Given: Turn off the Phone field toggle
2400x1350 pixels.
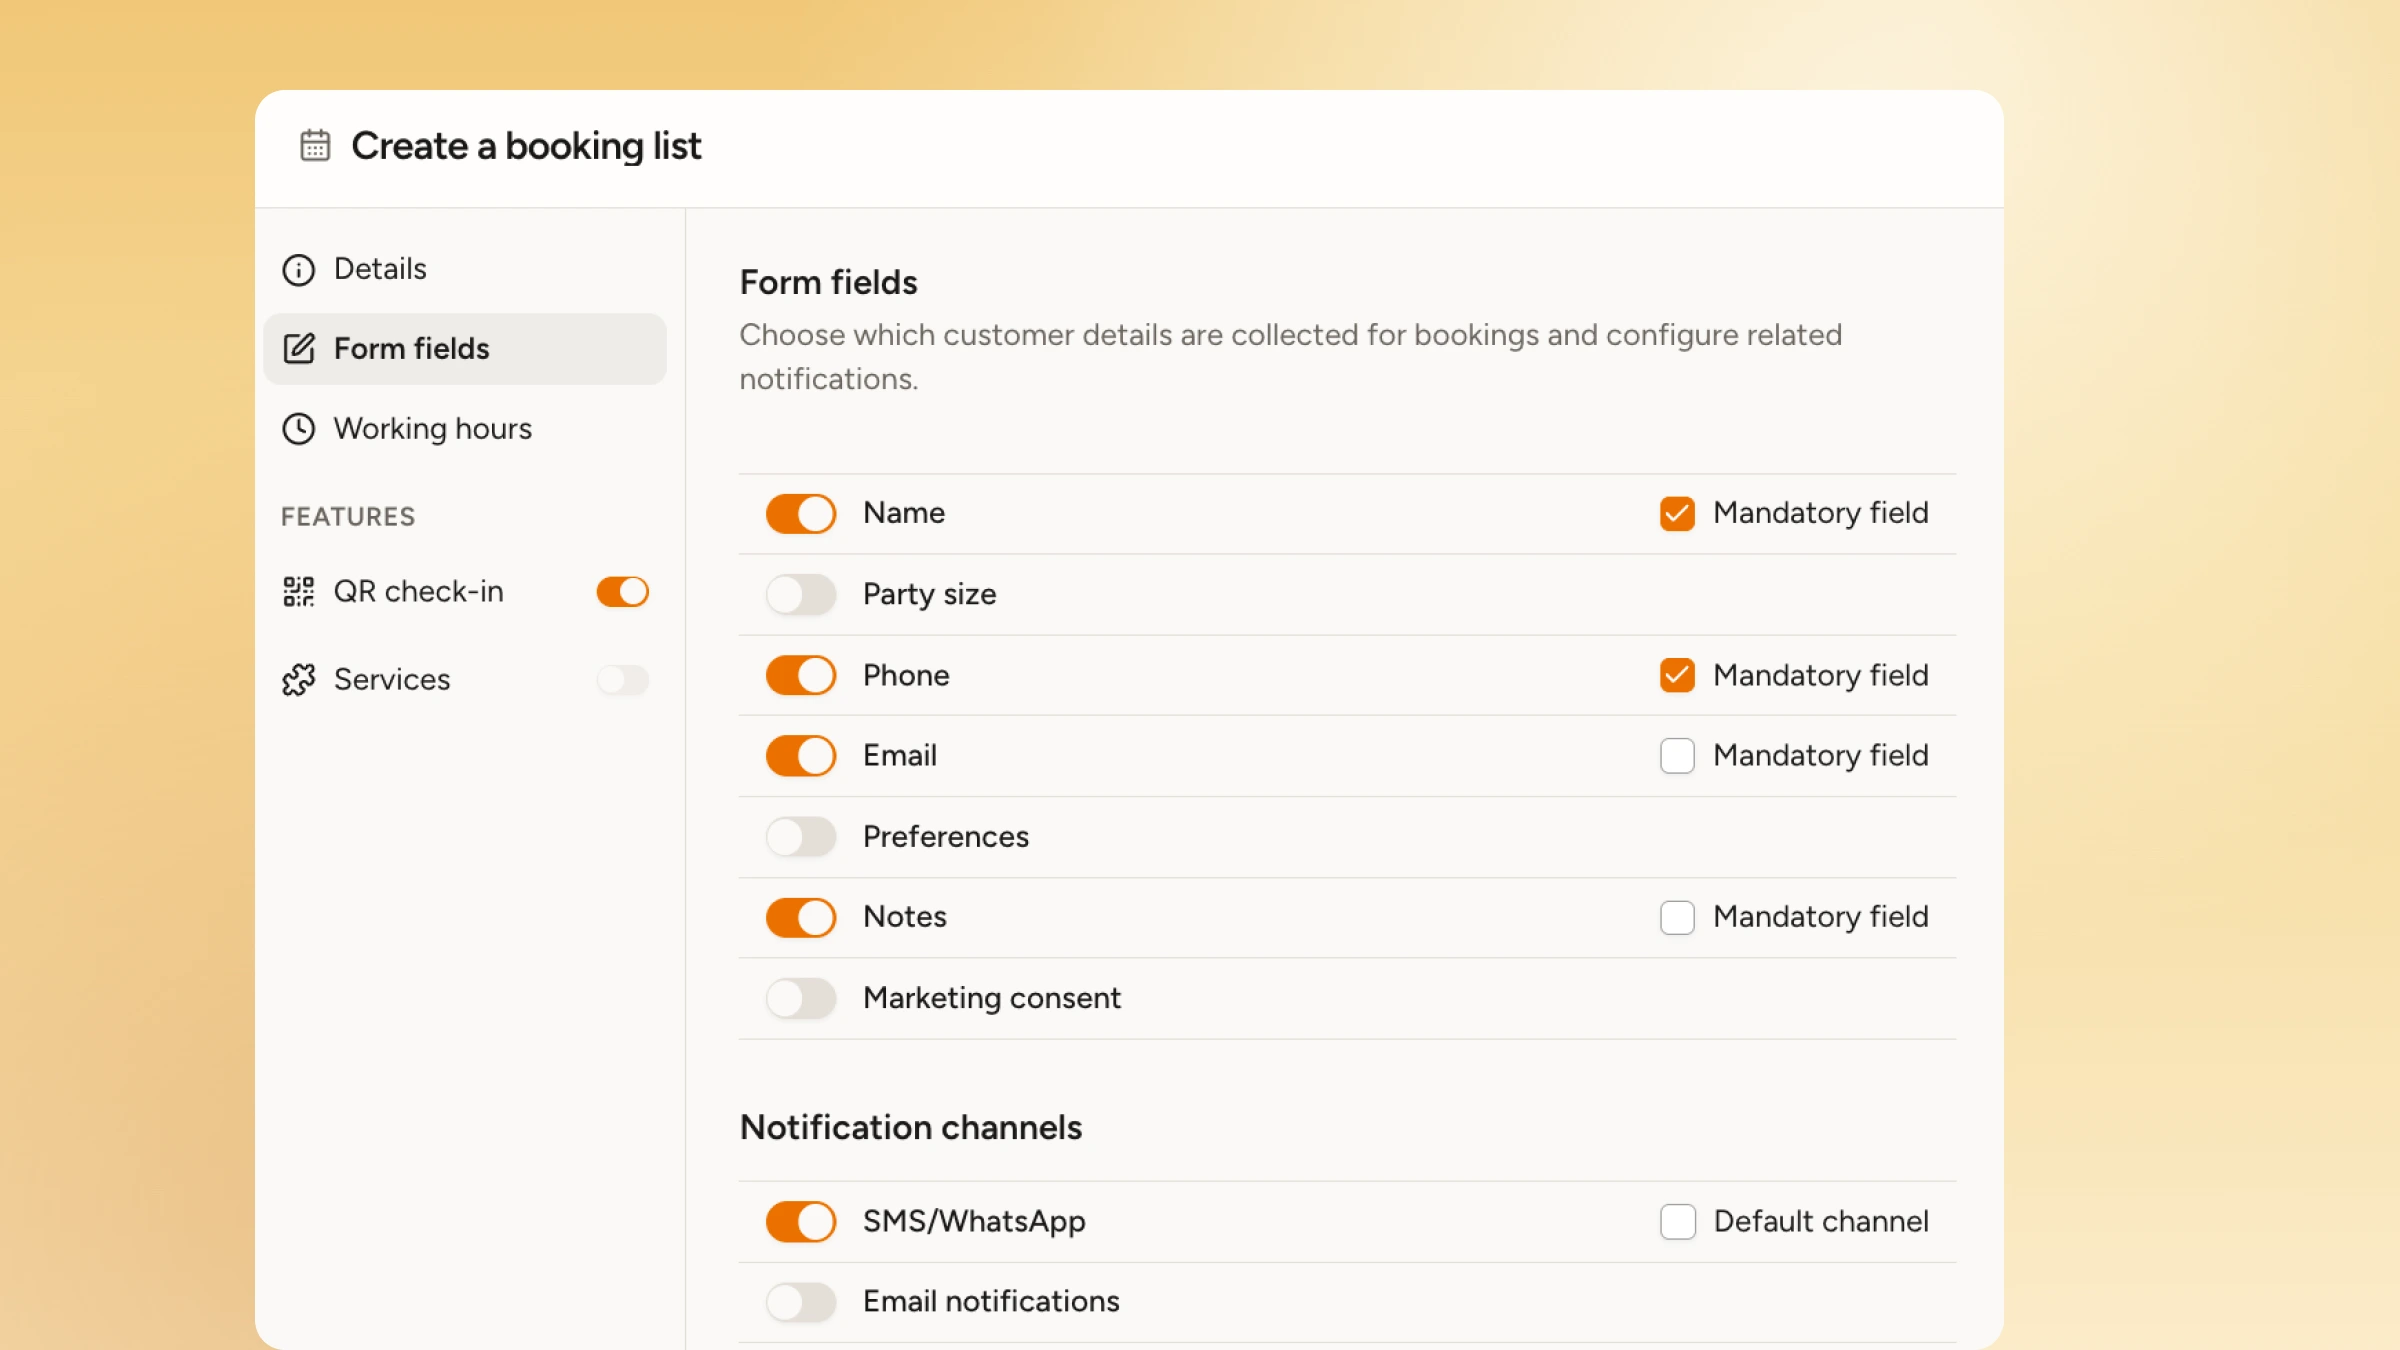Looking at the screenshot, I should coord(800,675).
